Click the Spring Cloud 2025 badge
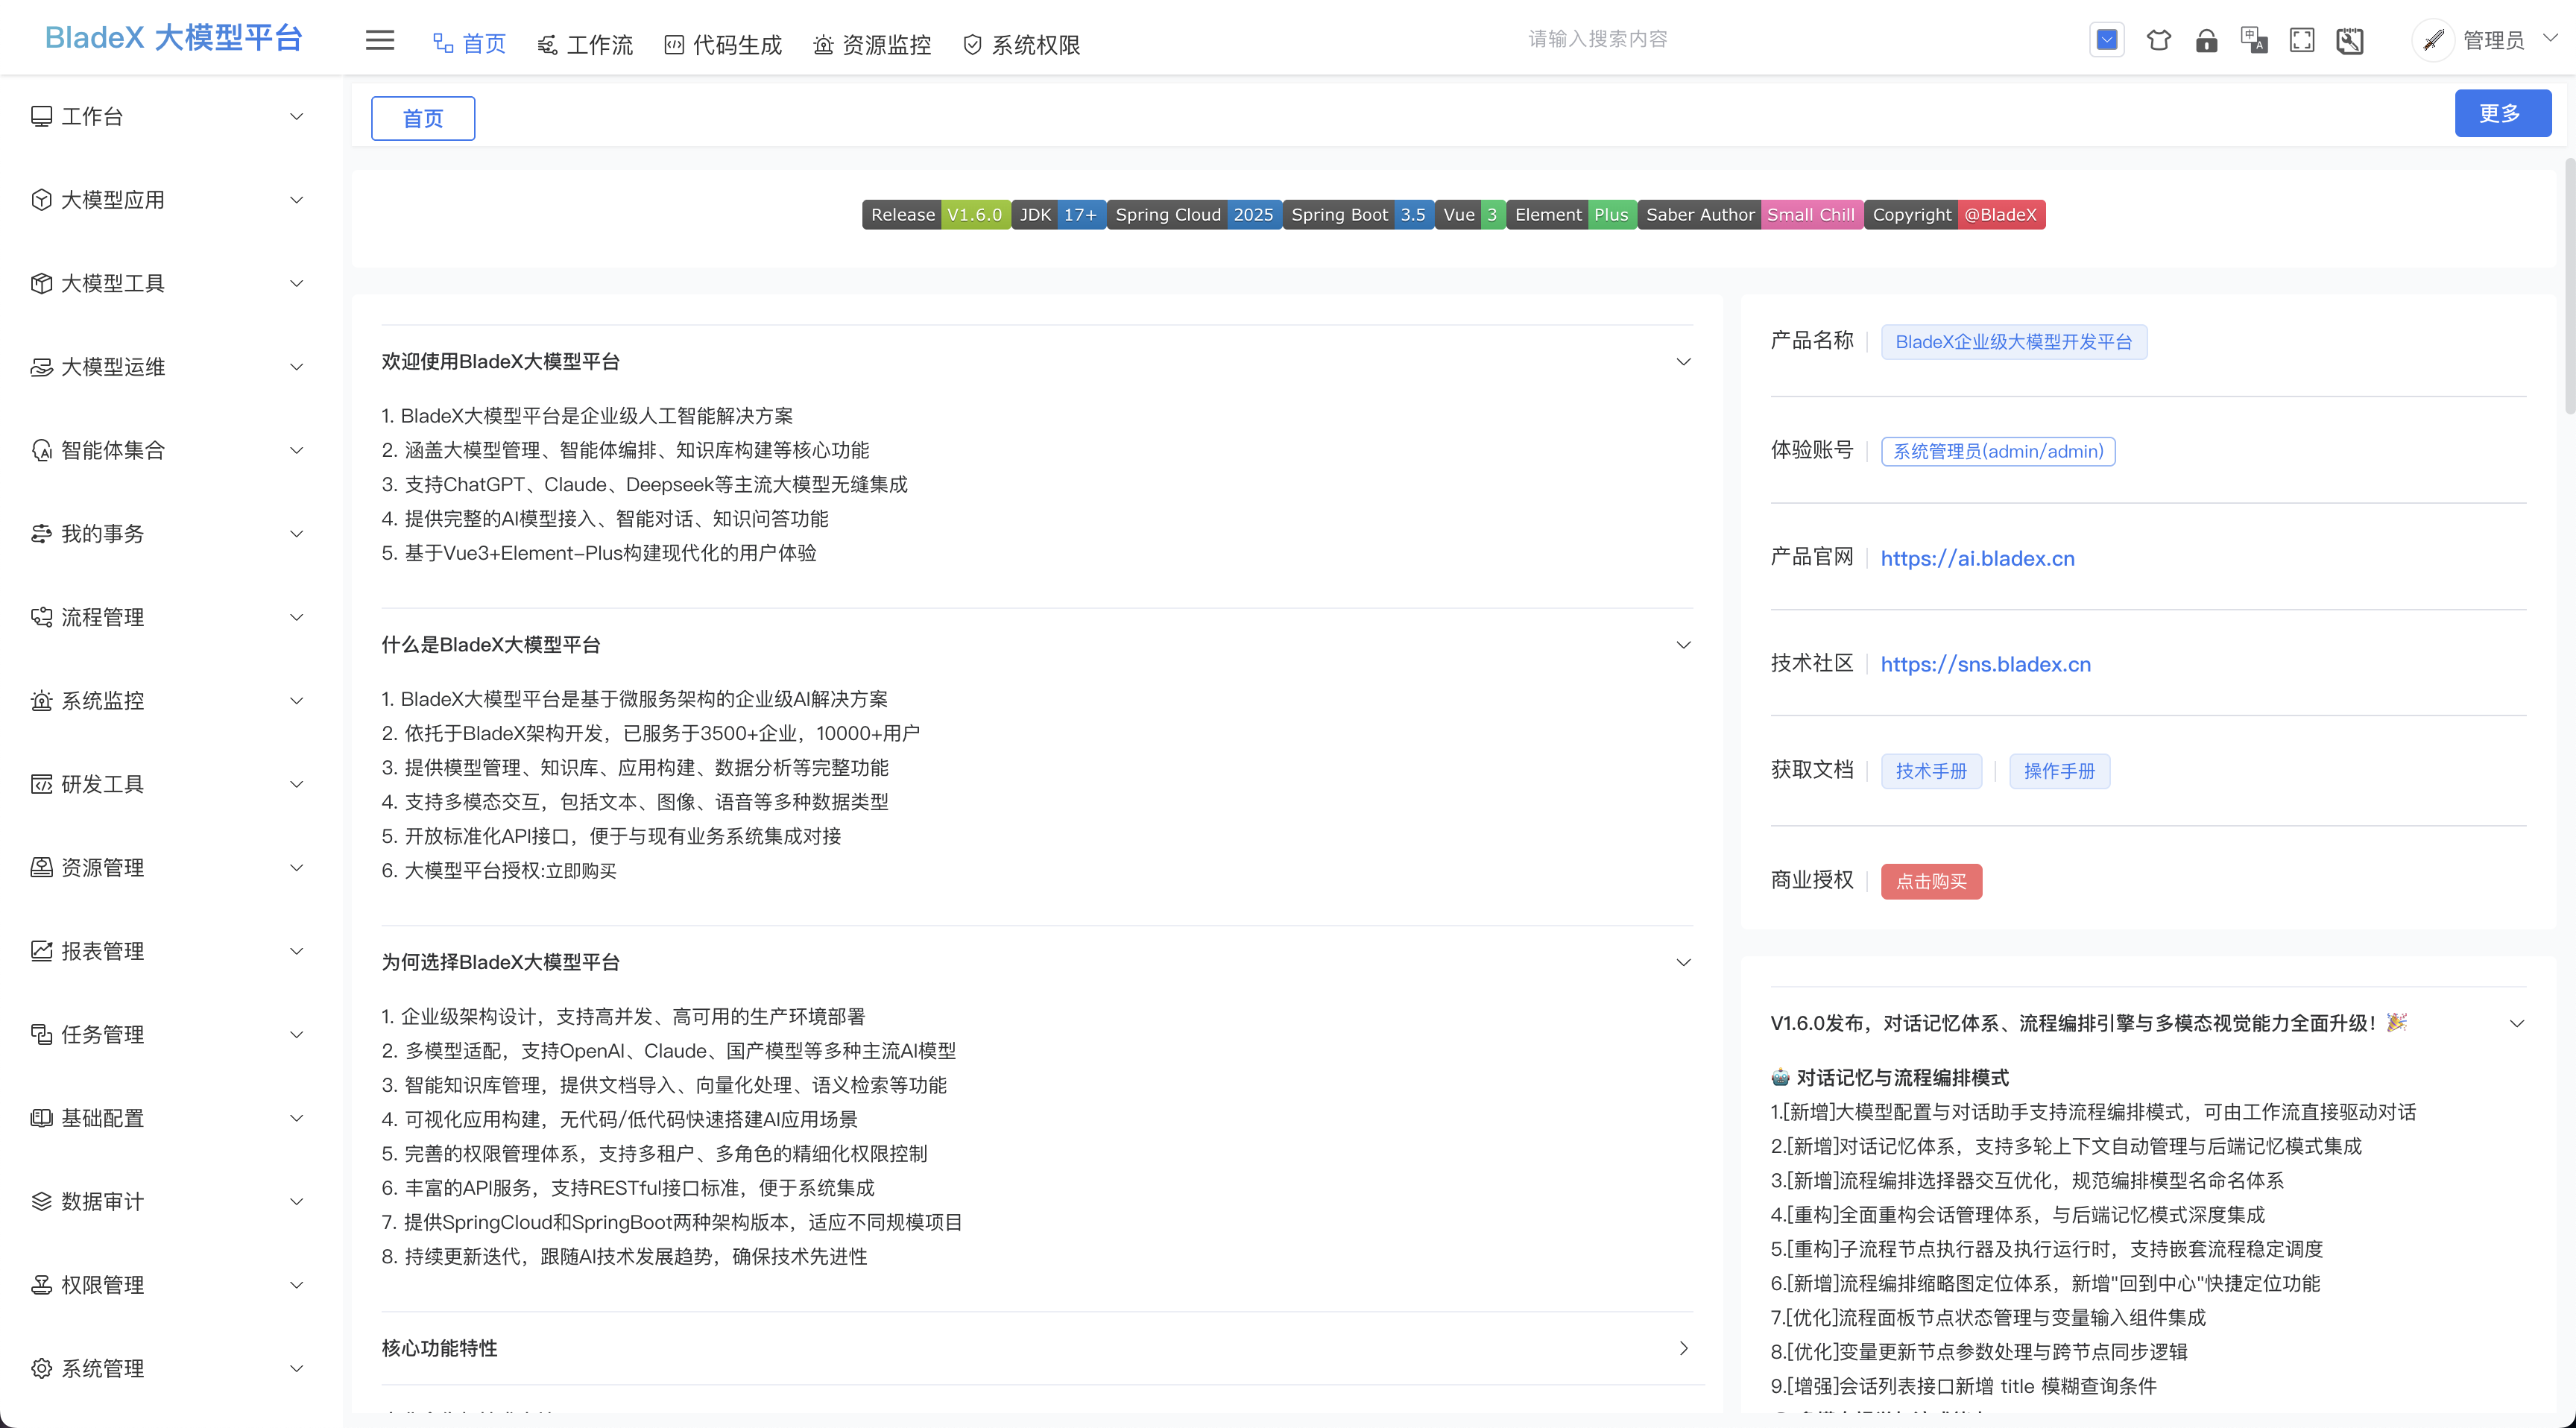The image size is (2576, 1428). tap(1194, 214)
